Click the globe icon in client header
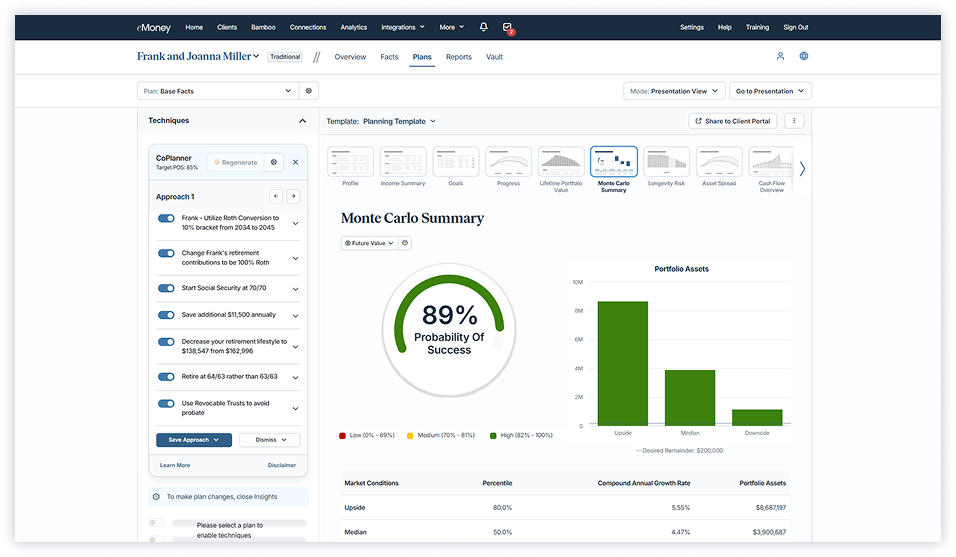The height and width of the screenshot is (557, 956). pos(804,56)
